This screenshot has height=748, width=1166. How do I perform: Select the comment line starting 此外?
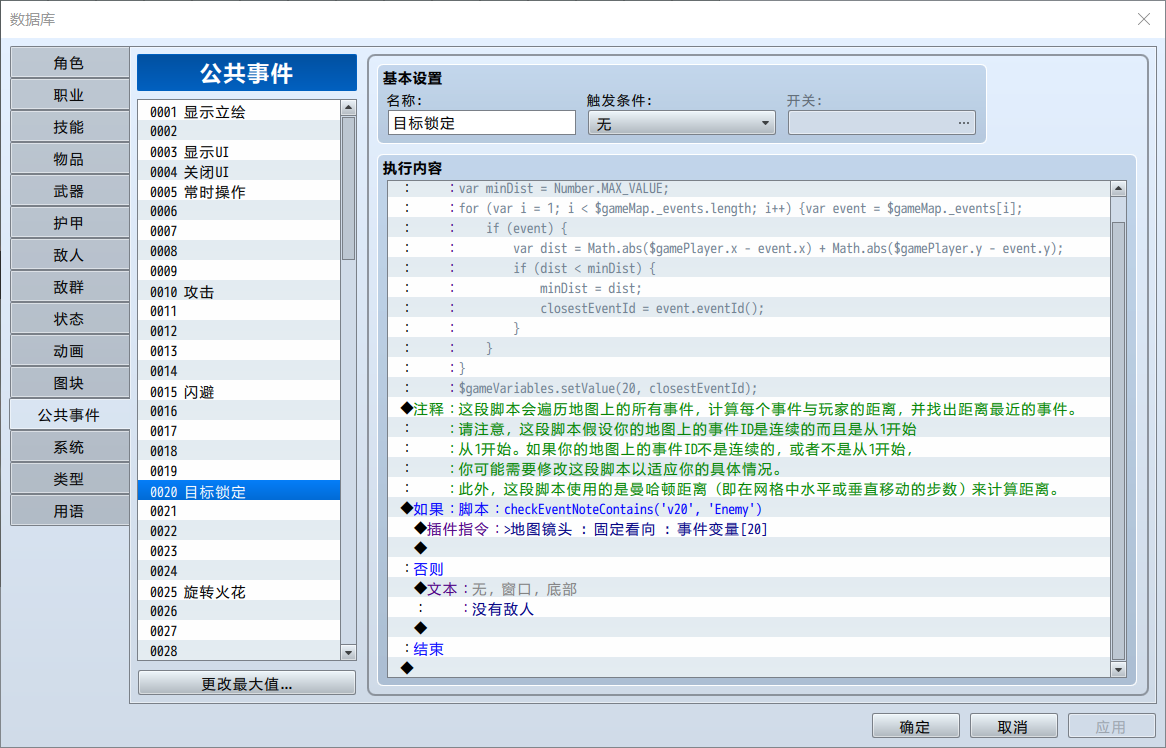[749, 489]
